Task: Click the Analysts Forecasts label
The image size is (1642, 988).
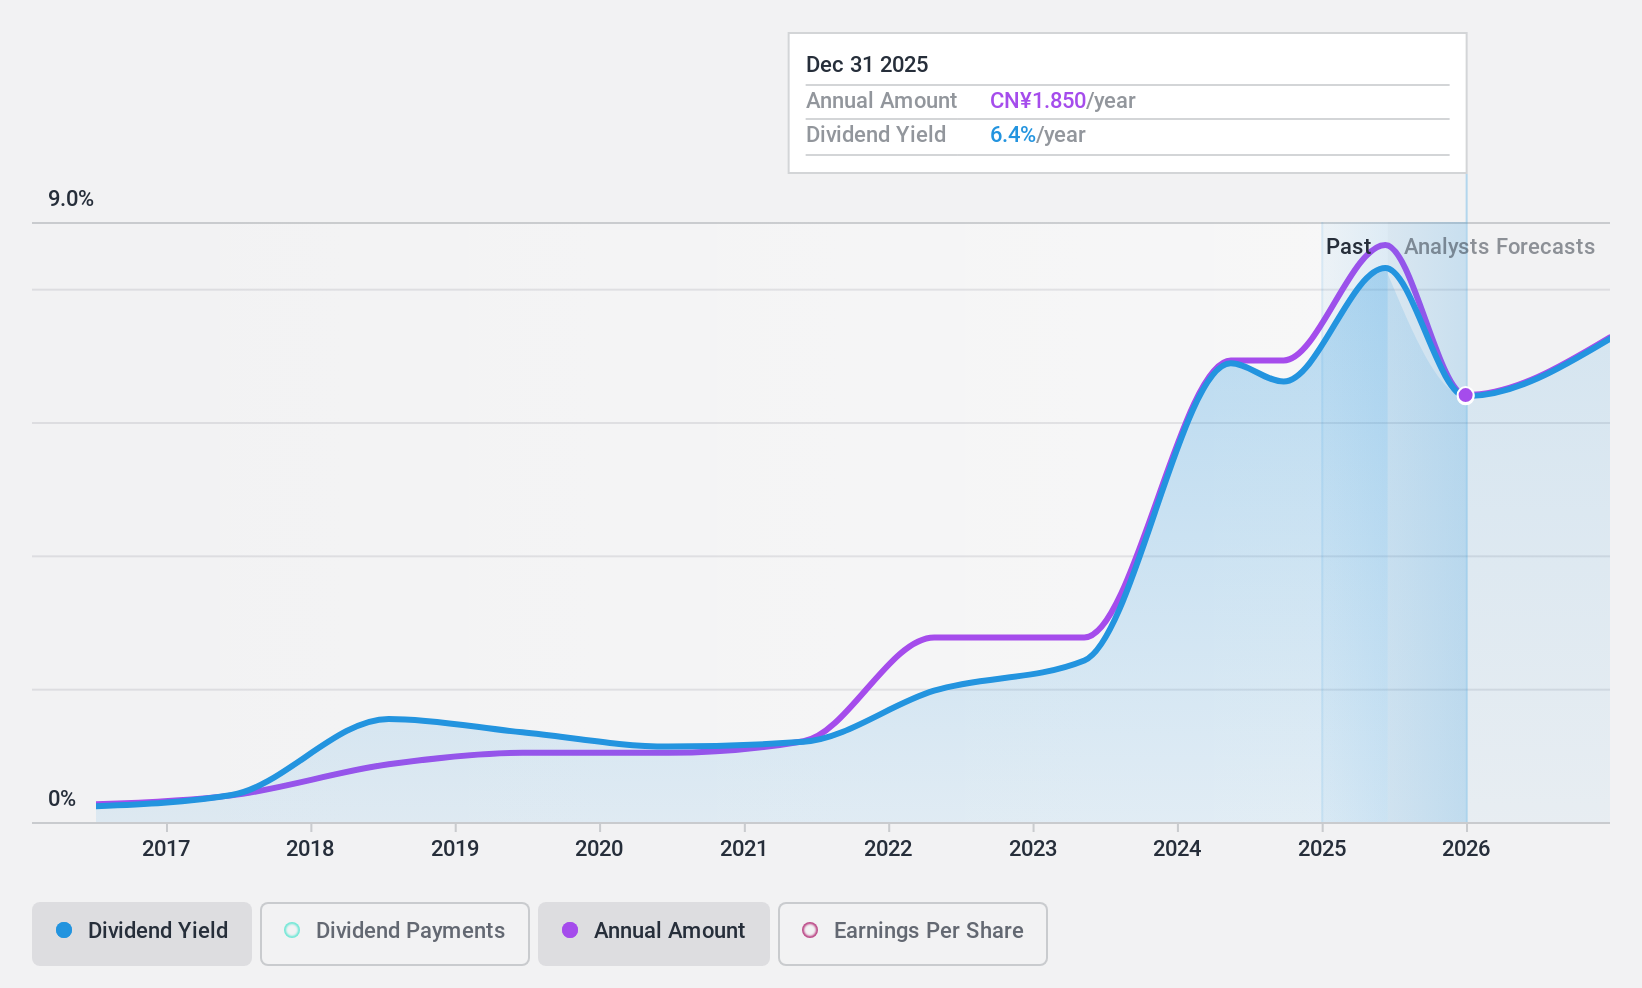Action: pyautogui.click(x=1499, y=247)
